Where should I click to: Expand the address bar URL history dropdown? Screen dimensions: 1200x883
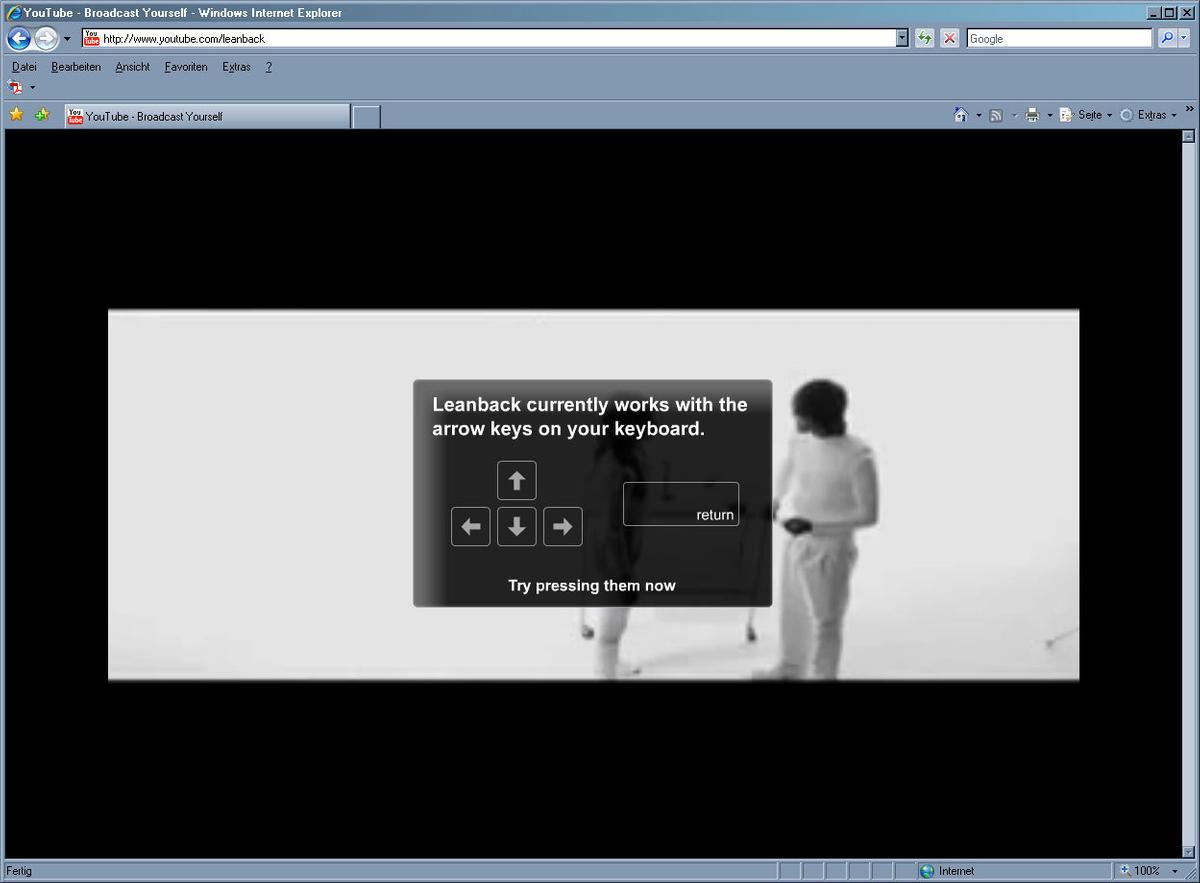point(902,38)
